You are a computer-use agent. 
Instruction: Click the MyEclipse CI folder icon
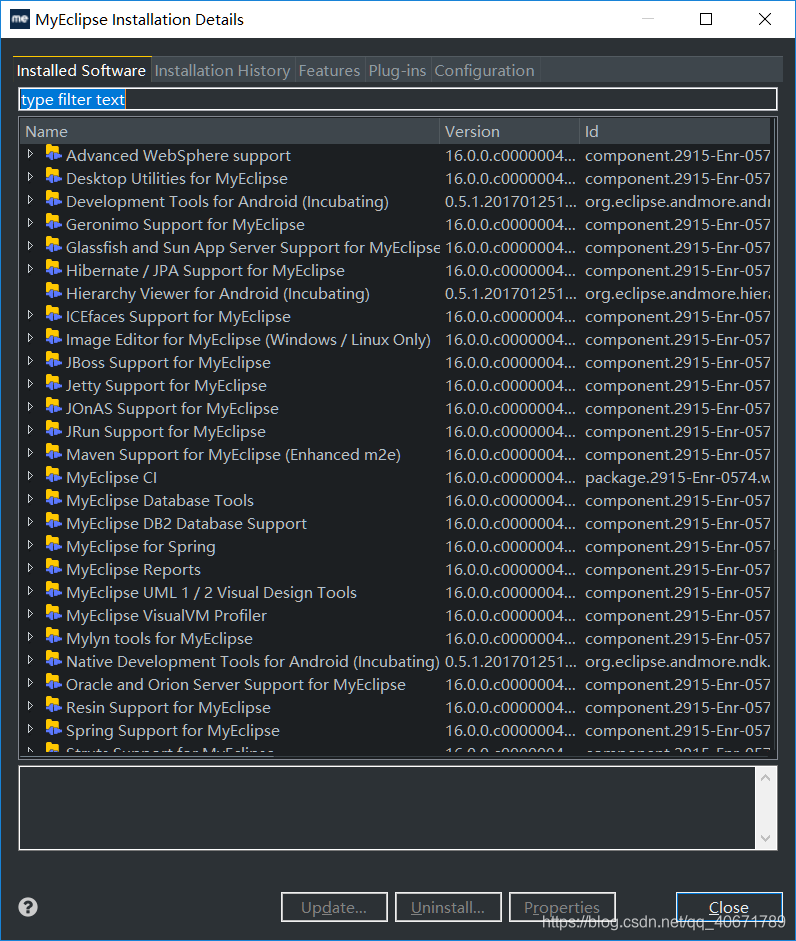click(53, 476)
